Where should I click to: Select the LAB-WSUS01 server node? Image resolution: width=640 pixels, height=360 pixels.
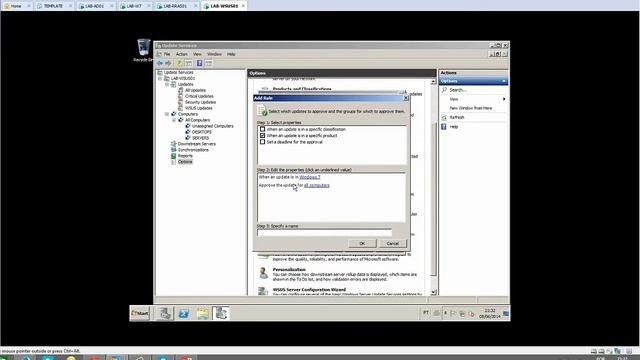click(182, 78)
